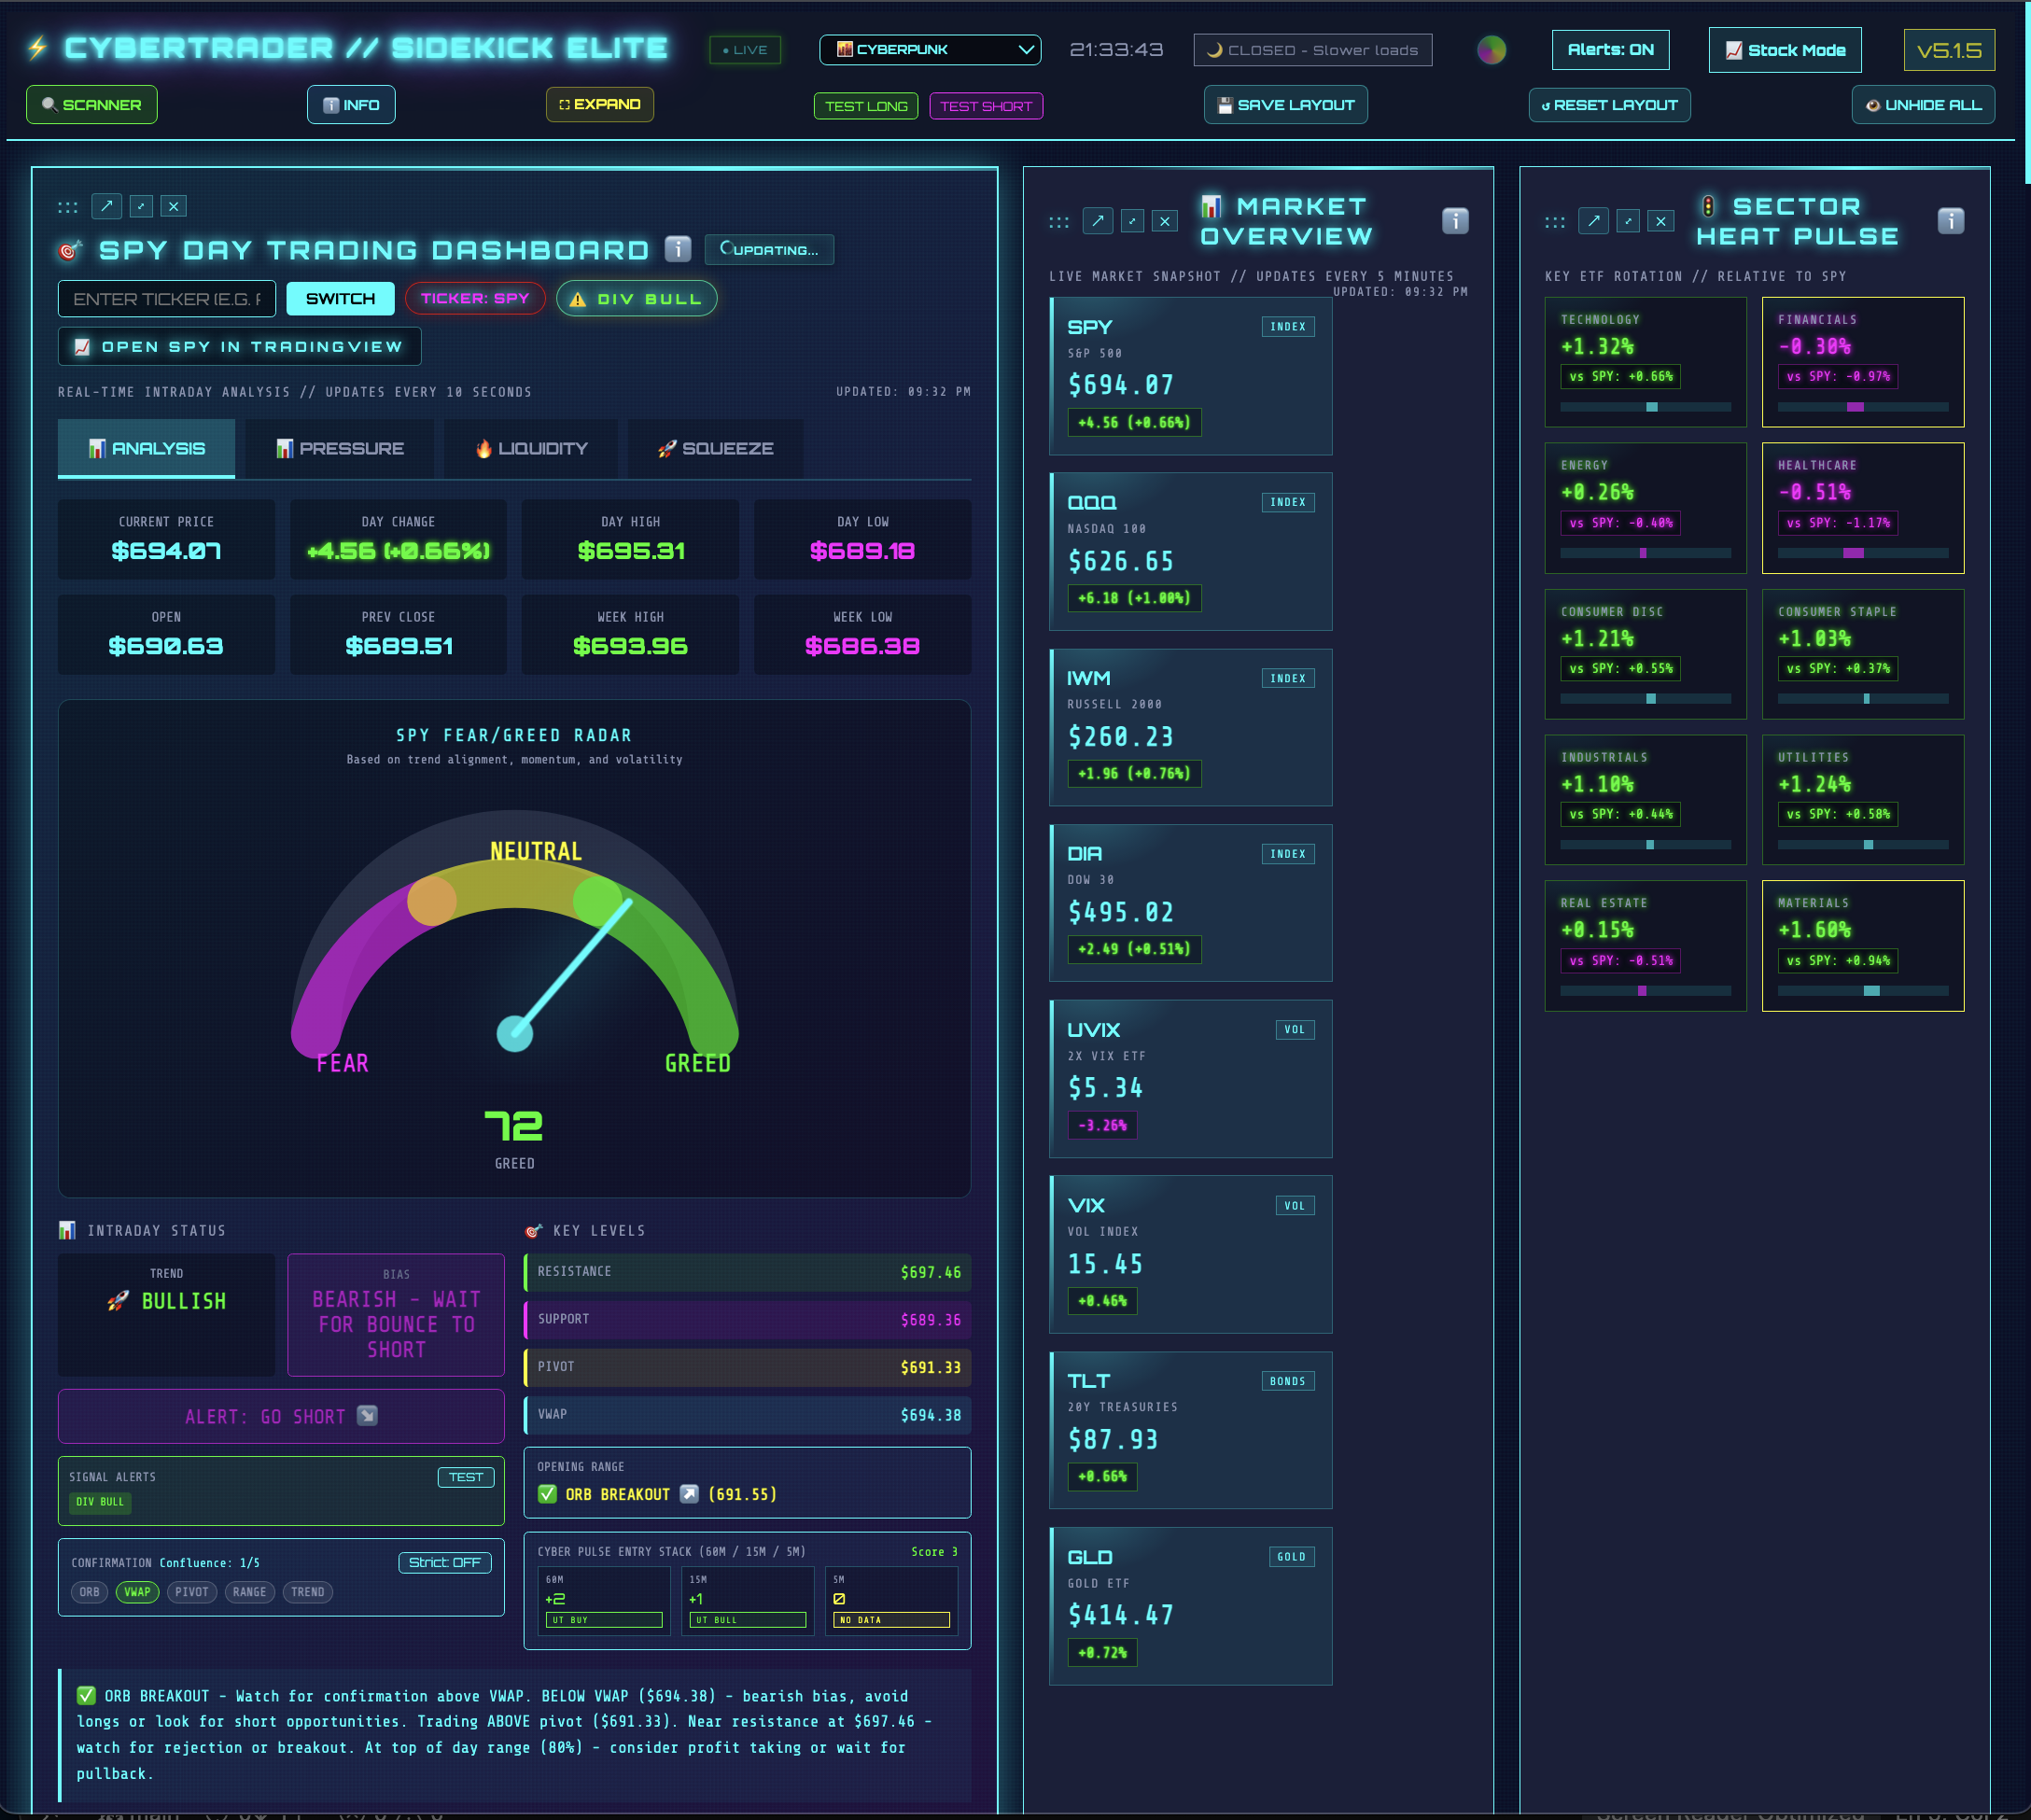Viewport: 2031px width, 1820px height.
Task: Switch to the SQUEEZE tab
Action: (715, 448)
